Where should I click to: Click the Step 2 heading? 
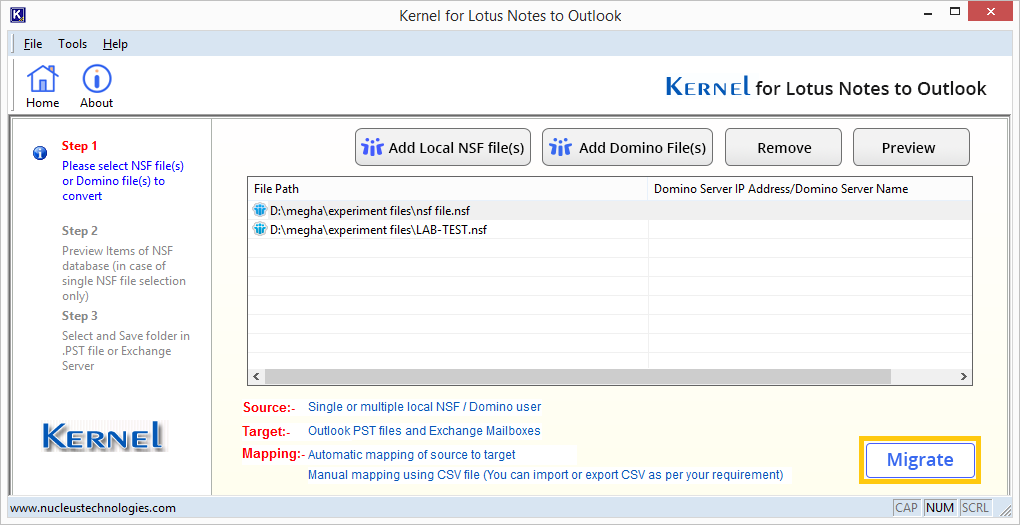[x=80, y=231]
